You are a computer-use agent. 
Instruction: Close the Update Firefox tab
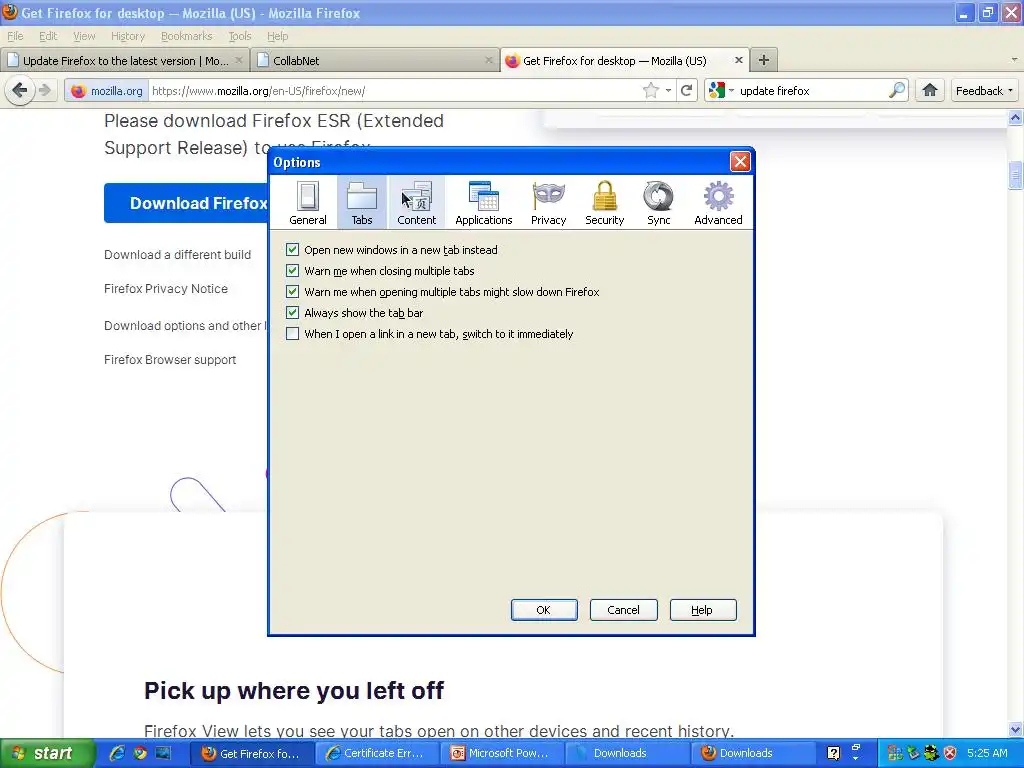point(239,60)
